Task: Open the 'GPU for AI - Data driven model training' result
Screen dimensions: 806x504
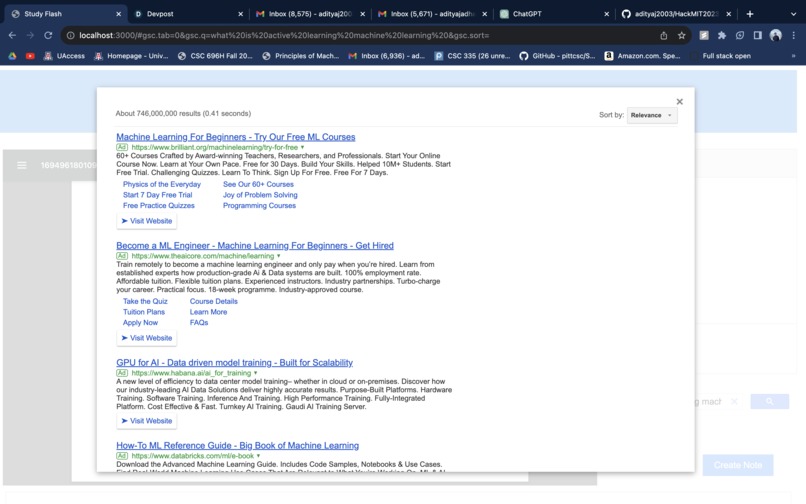Action: click(234, 363)
